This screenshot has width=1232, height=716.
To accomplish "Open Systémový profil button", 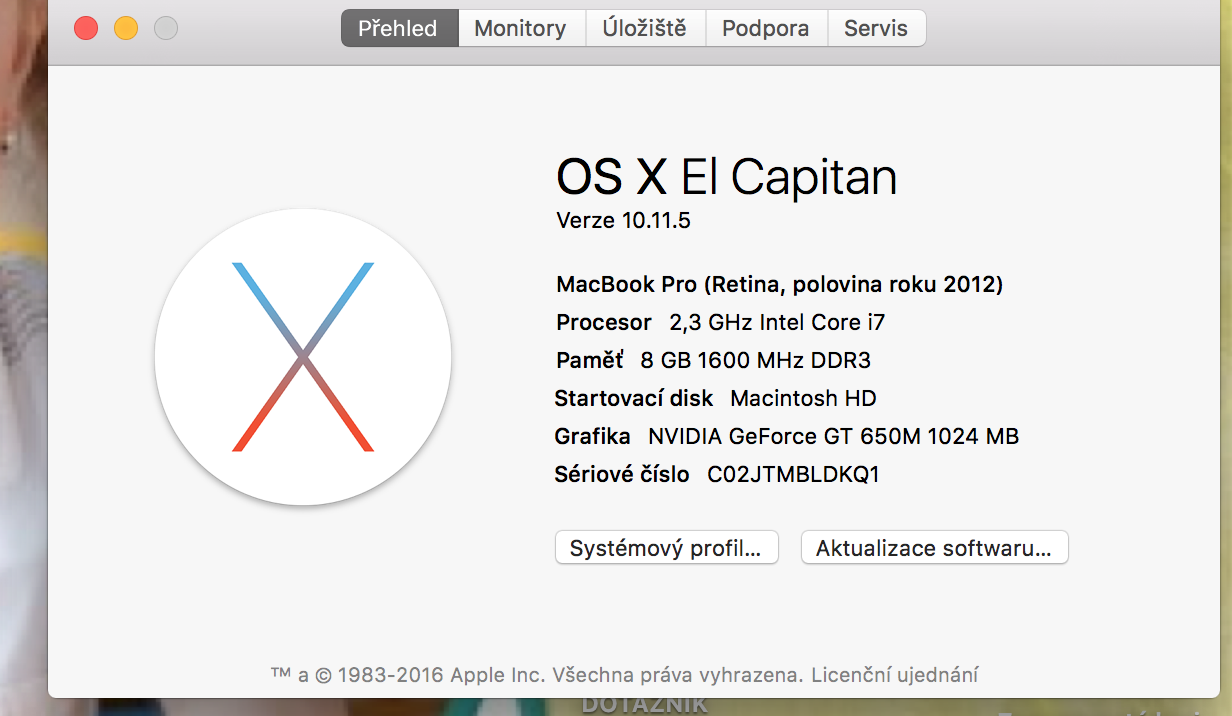I will point(666,548).
